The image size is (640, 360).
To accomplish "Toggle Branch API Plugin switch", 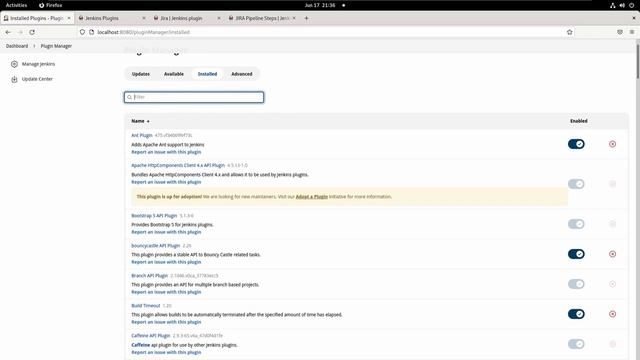I will [576, 284].
